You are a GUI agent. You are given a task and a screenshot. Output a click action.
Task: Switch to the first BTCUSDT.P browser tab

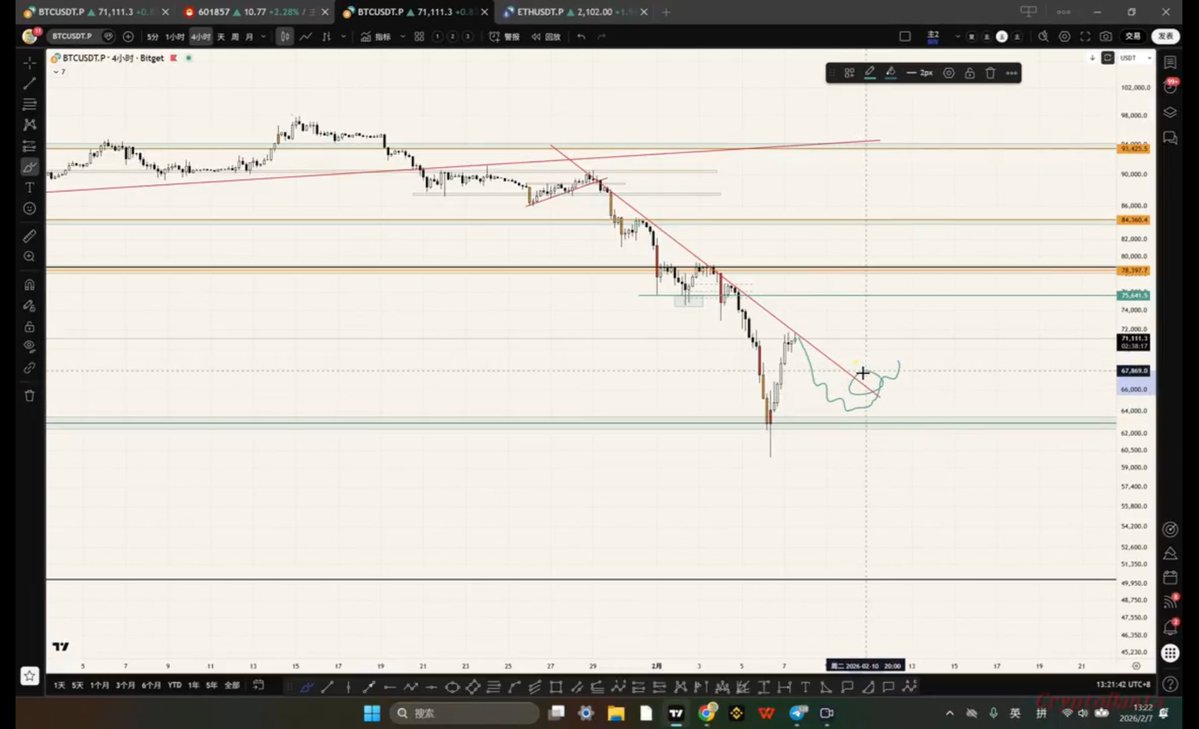[x=96, y=12]
